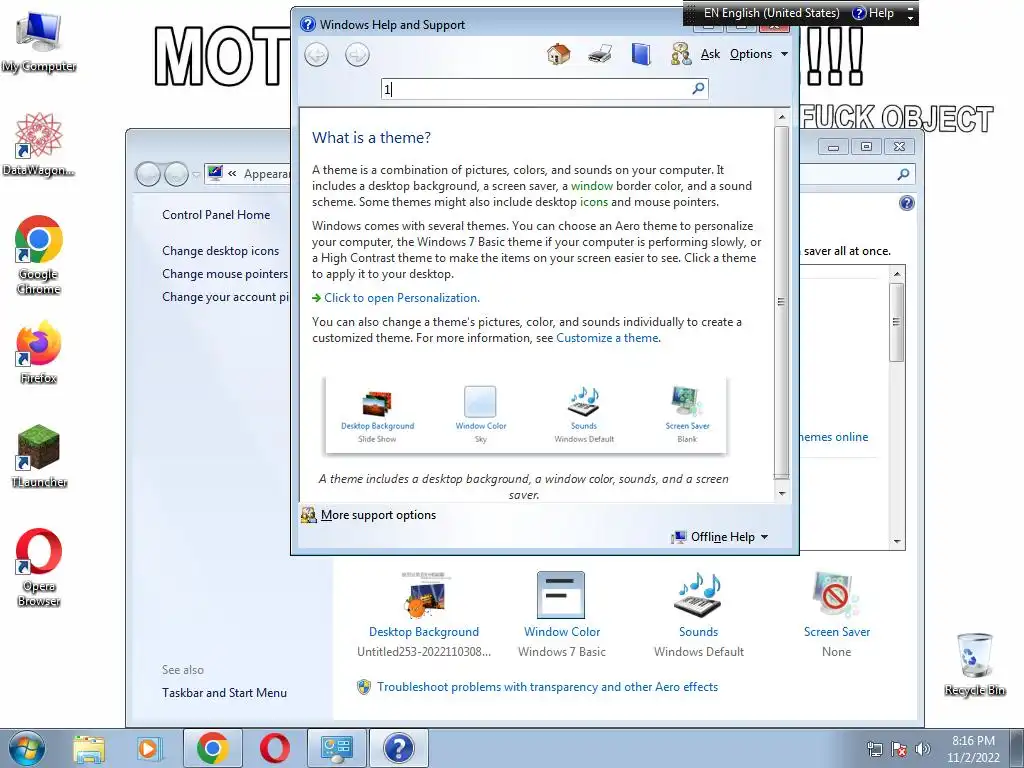1024x768 pixels.
Task: Switch to Control Panel taskbar button
Action: (336, 748)
